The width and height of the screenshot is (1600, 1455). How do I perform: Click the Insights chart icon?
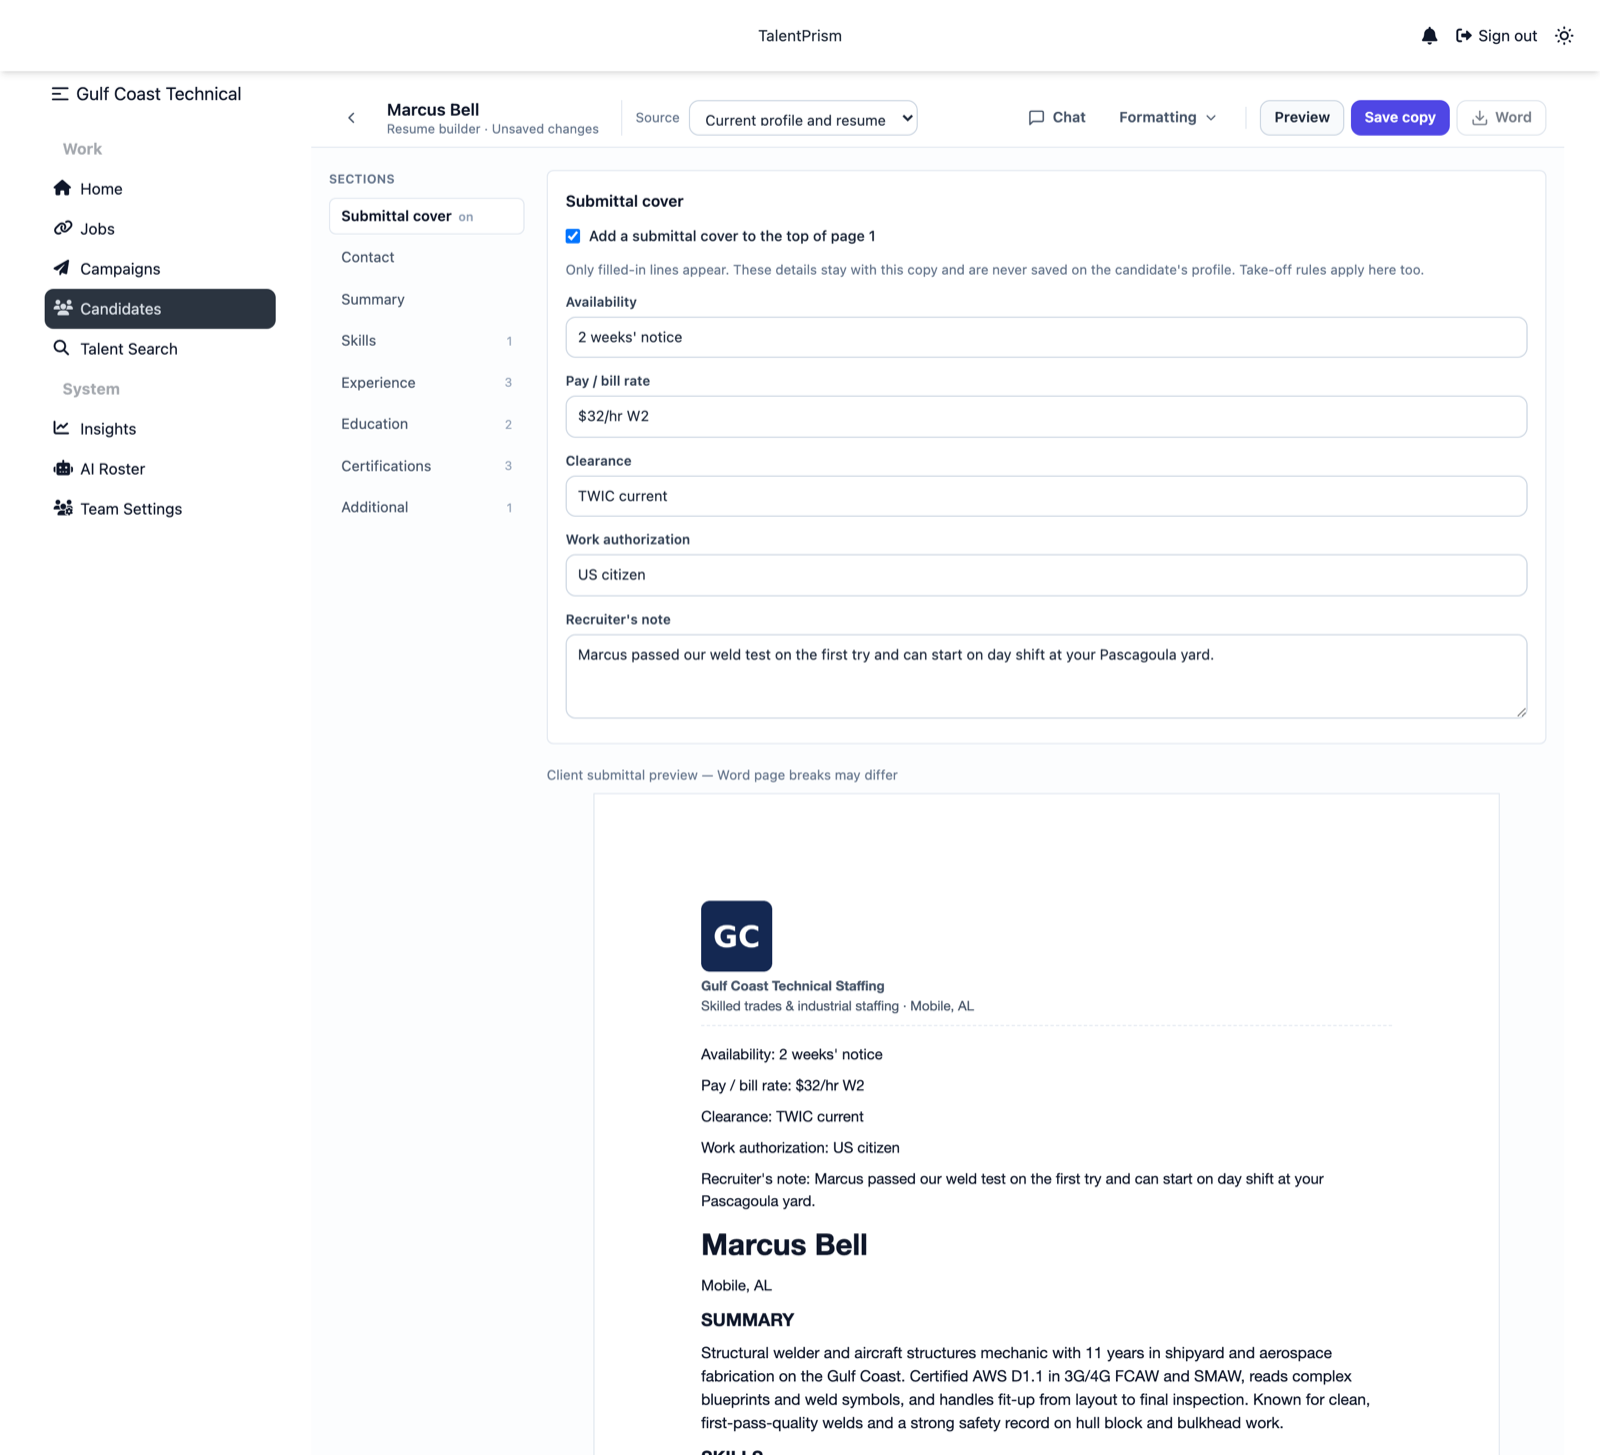[62, 428]
